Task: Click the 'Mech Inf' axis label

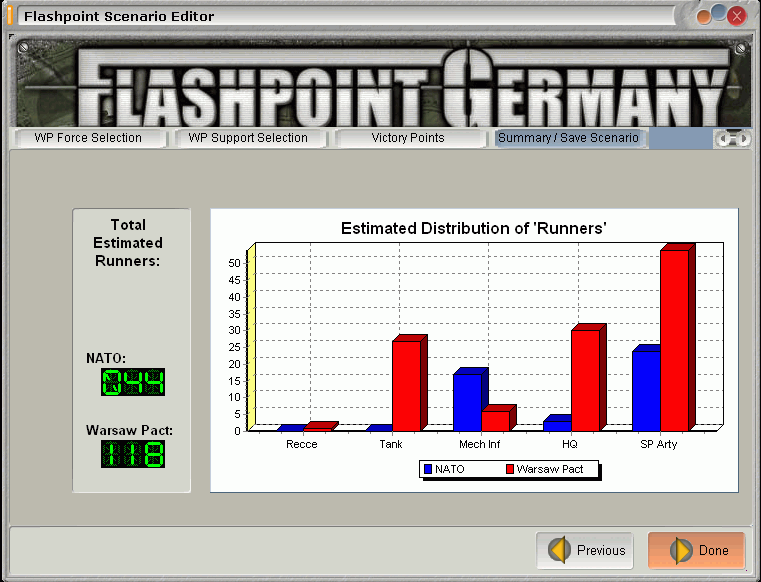Action: [x=480, y=444]
